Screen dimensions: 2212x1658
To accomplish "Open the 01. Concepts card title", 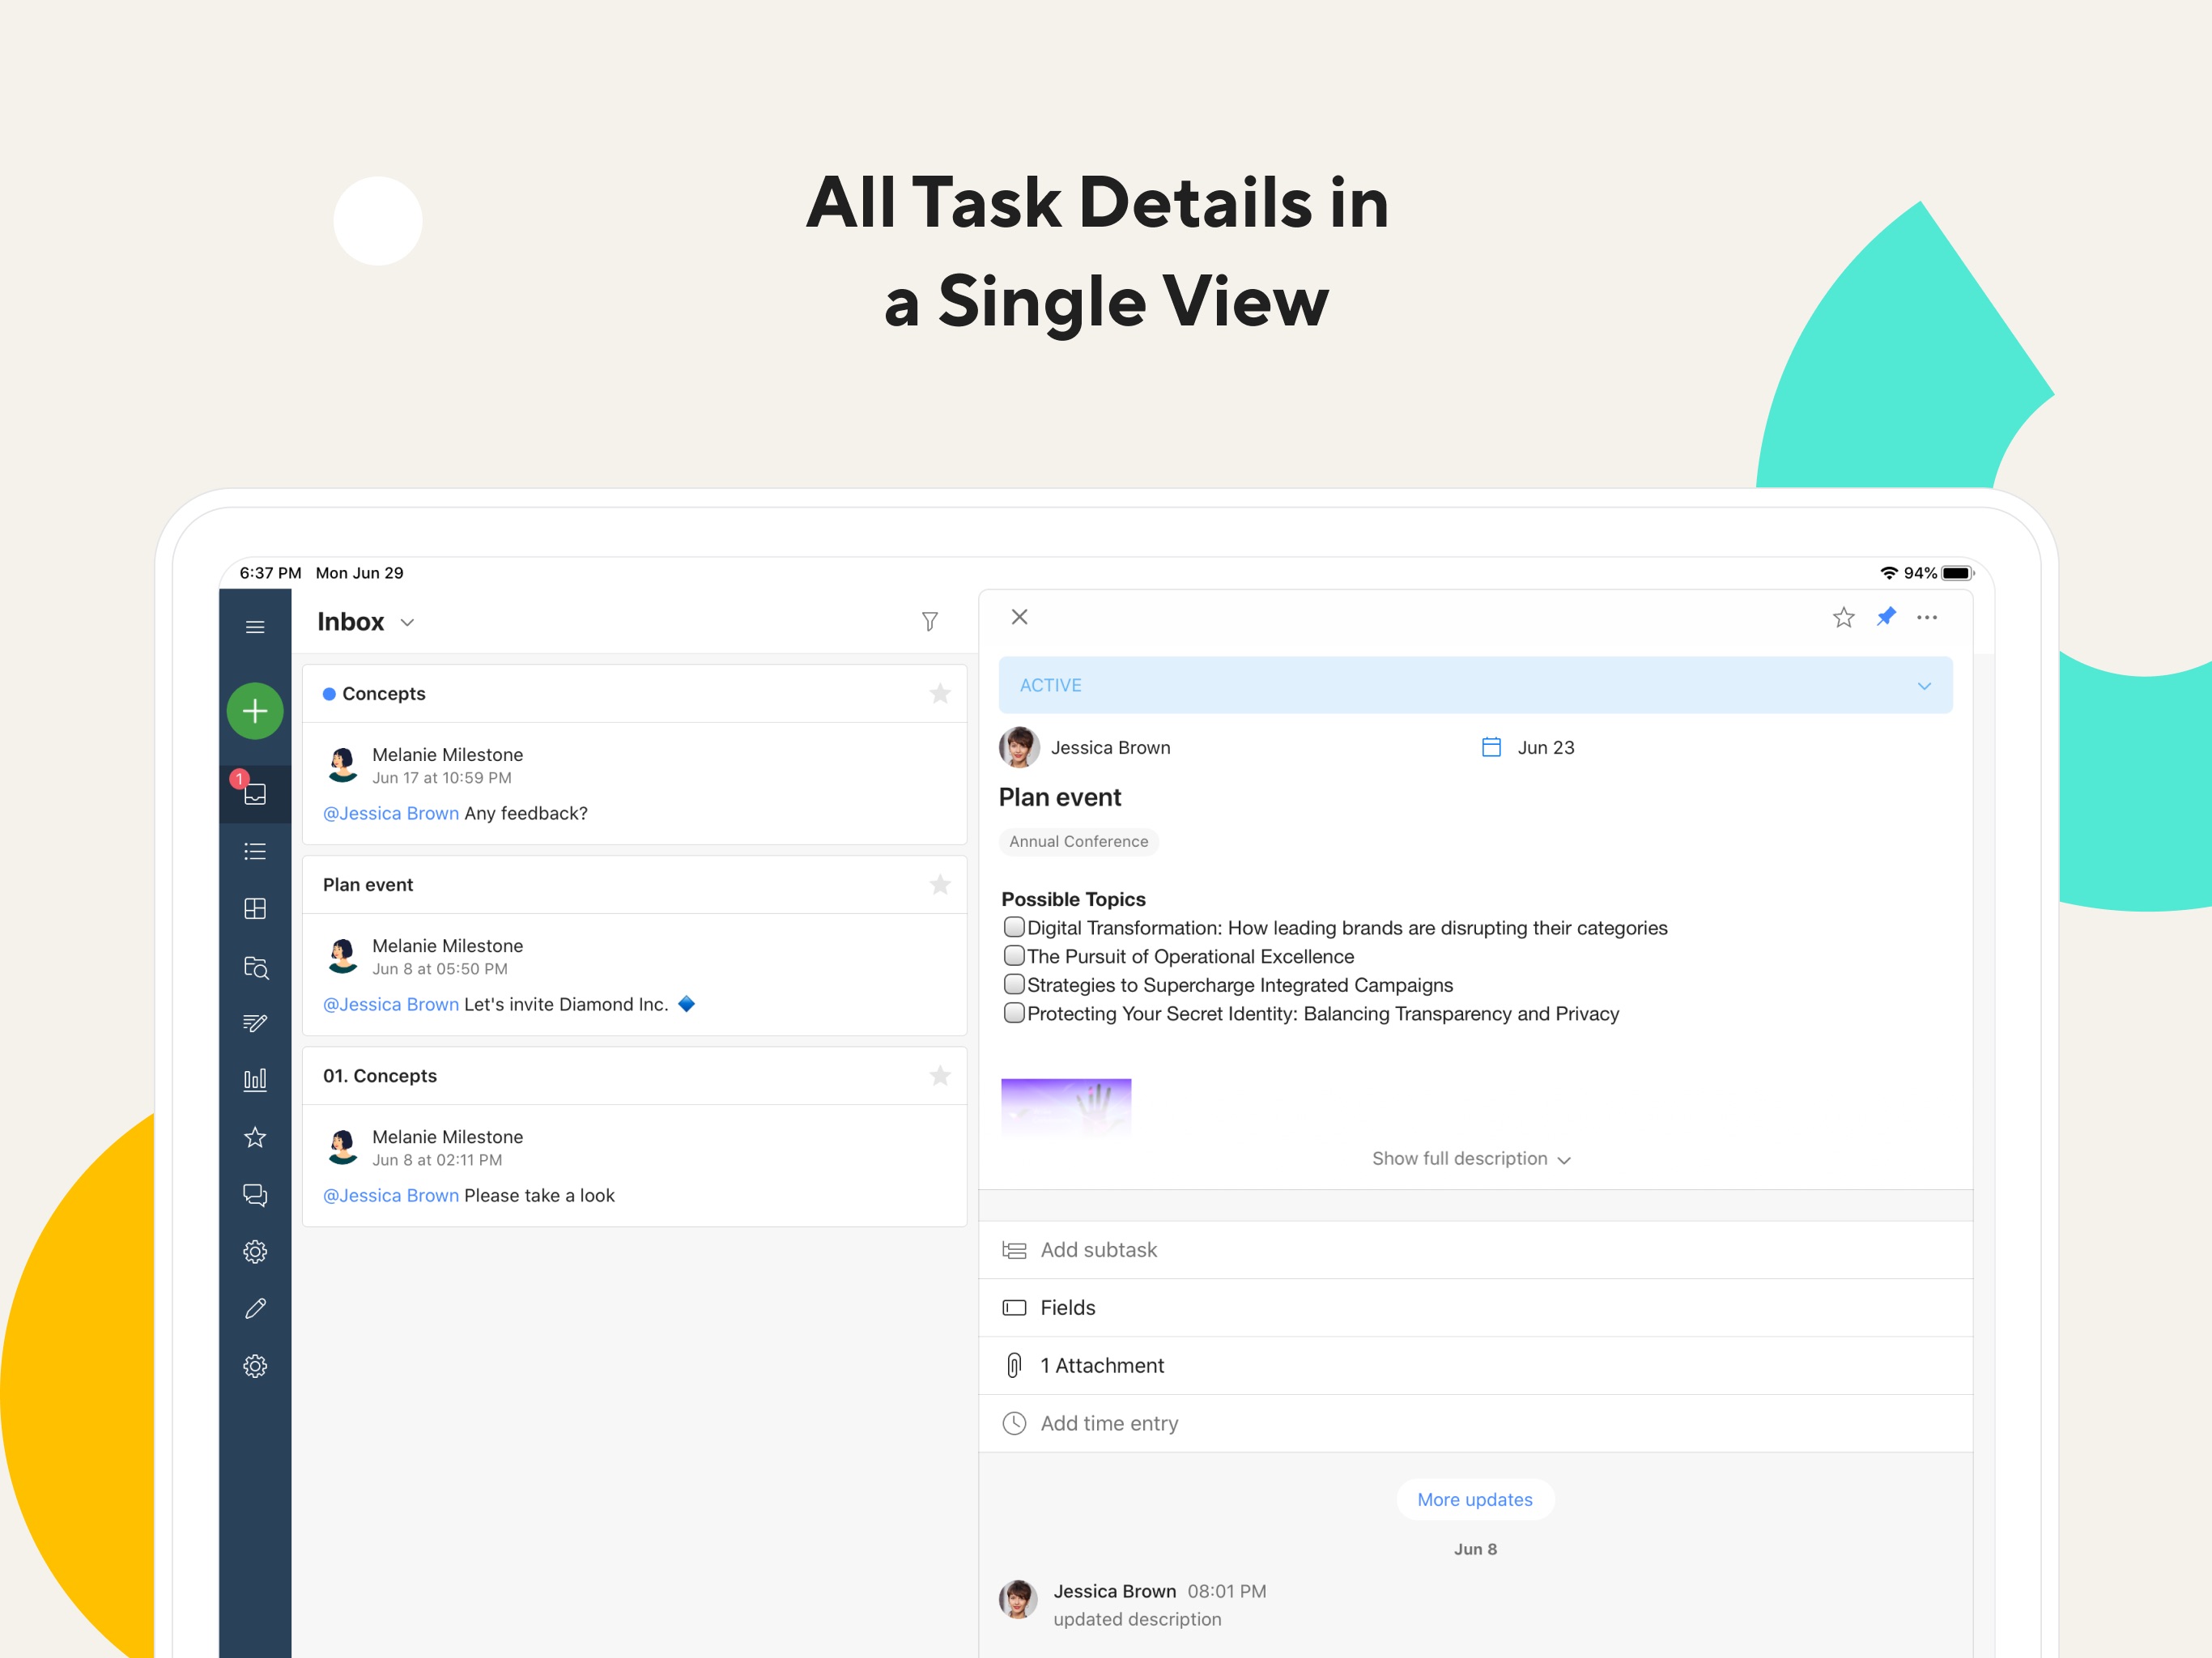I will (x=380, y=1075).
